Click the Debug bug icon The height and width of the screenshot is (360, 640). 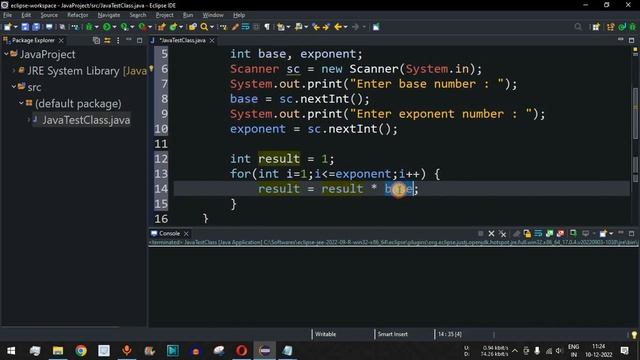tap(89, 27)
